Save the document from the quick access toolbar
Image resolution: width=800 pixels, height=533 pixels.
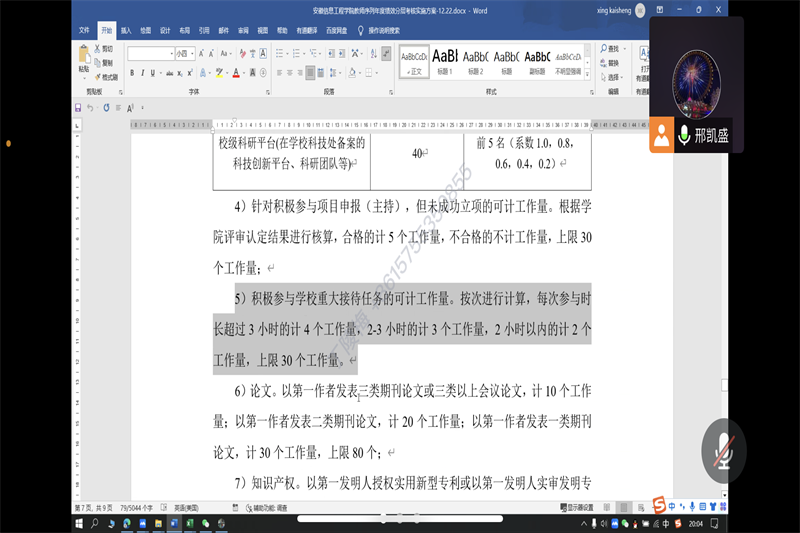click(78, 107)
